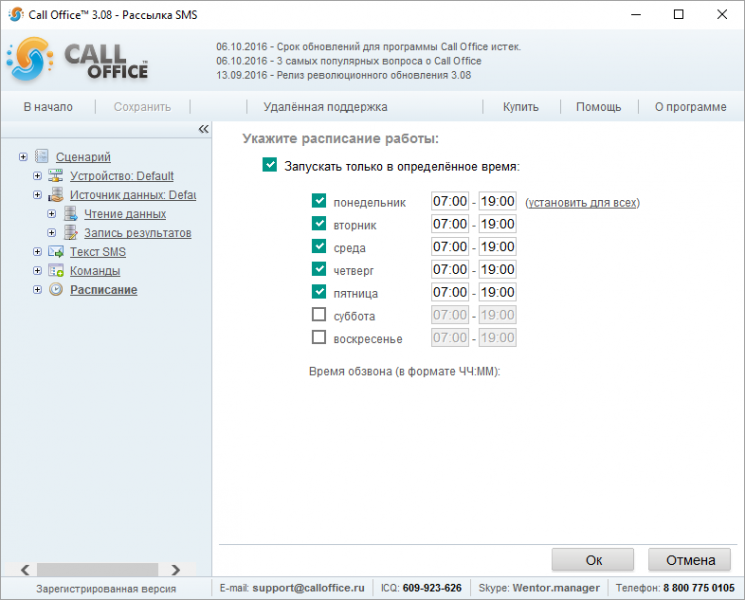Click Skype Wentor.manager in status bar
This screenshot has height=600, width=745.
click(556, 588)
